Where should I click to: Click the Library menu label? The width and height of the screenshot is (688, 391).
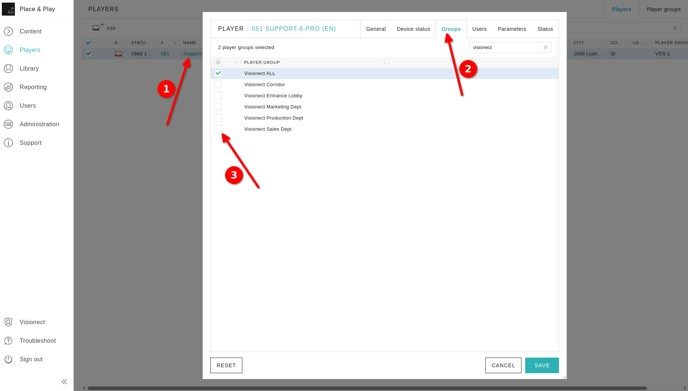click(x=29, y=68)
